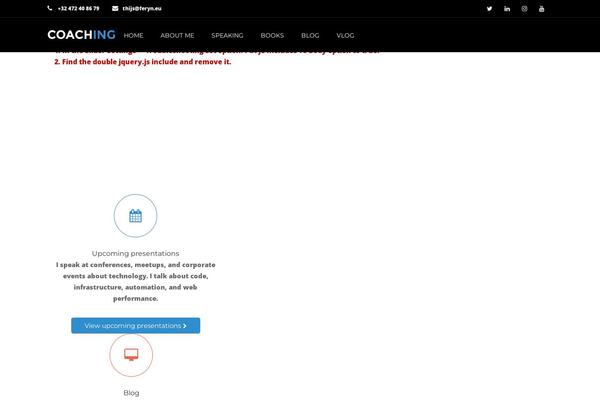The height and width of the screenshot is (400, 600).
Task: Open the YouTube channel icon
Action: pyautogui.click(x=541, y=9)
